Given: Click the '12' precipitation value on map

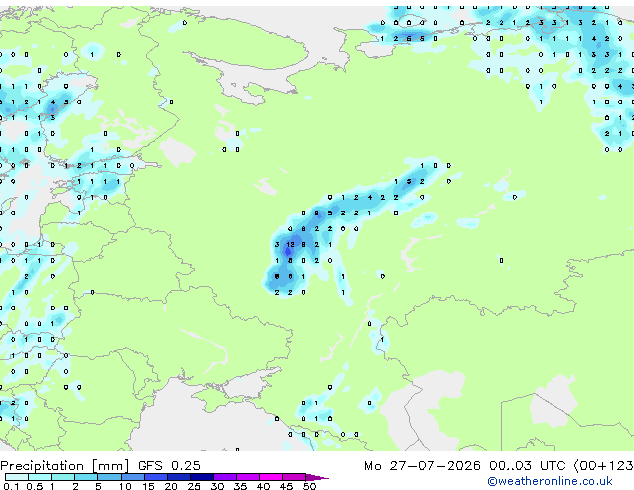Looking at the screenshot, I should click(290, 245).
